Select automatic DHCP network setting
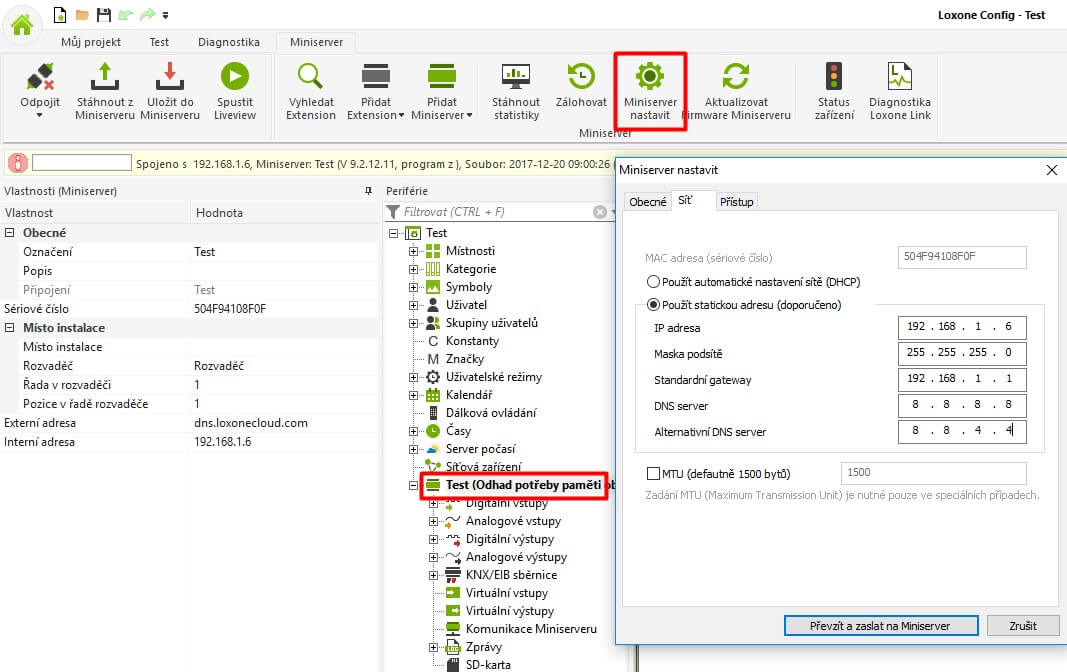This screenshot has width=1067, height=672. (x=654, y=282)
